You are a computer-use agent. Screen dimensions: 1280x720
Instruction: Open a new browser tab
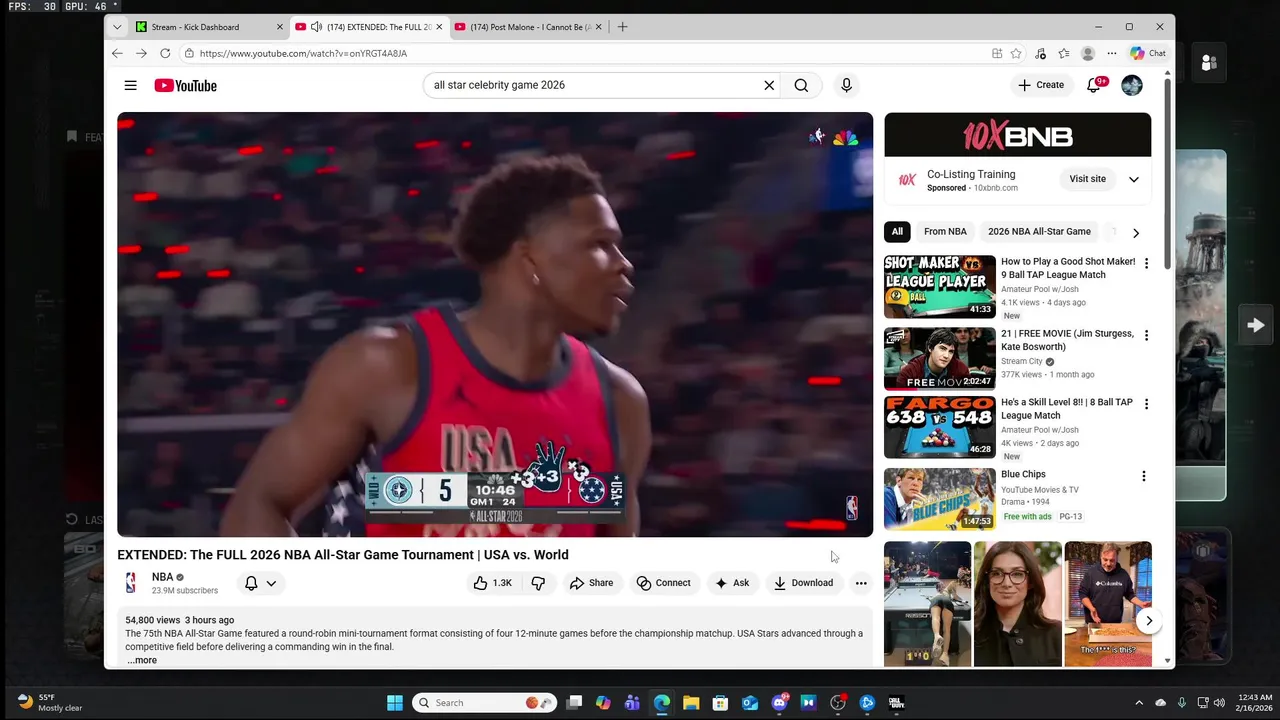622,27
